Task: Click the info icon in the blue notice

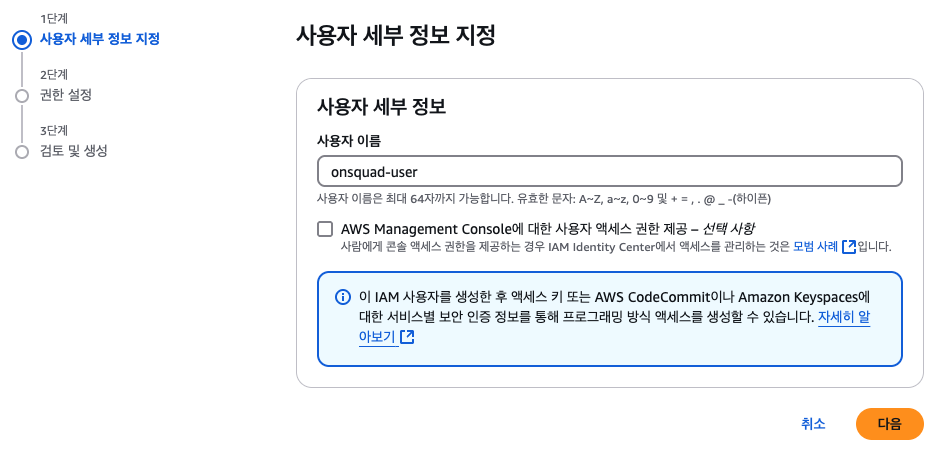Action: (342, 297)
